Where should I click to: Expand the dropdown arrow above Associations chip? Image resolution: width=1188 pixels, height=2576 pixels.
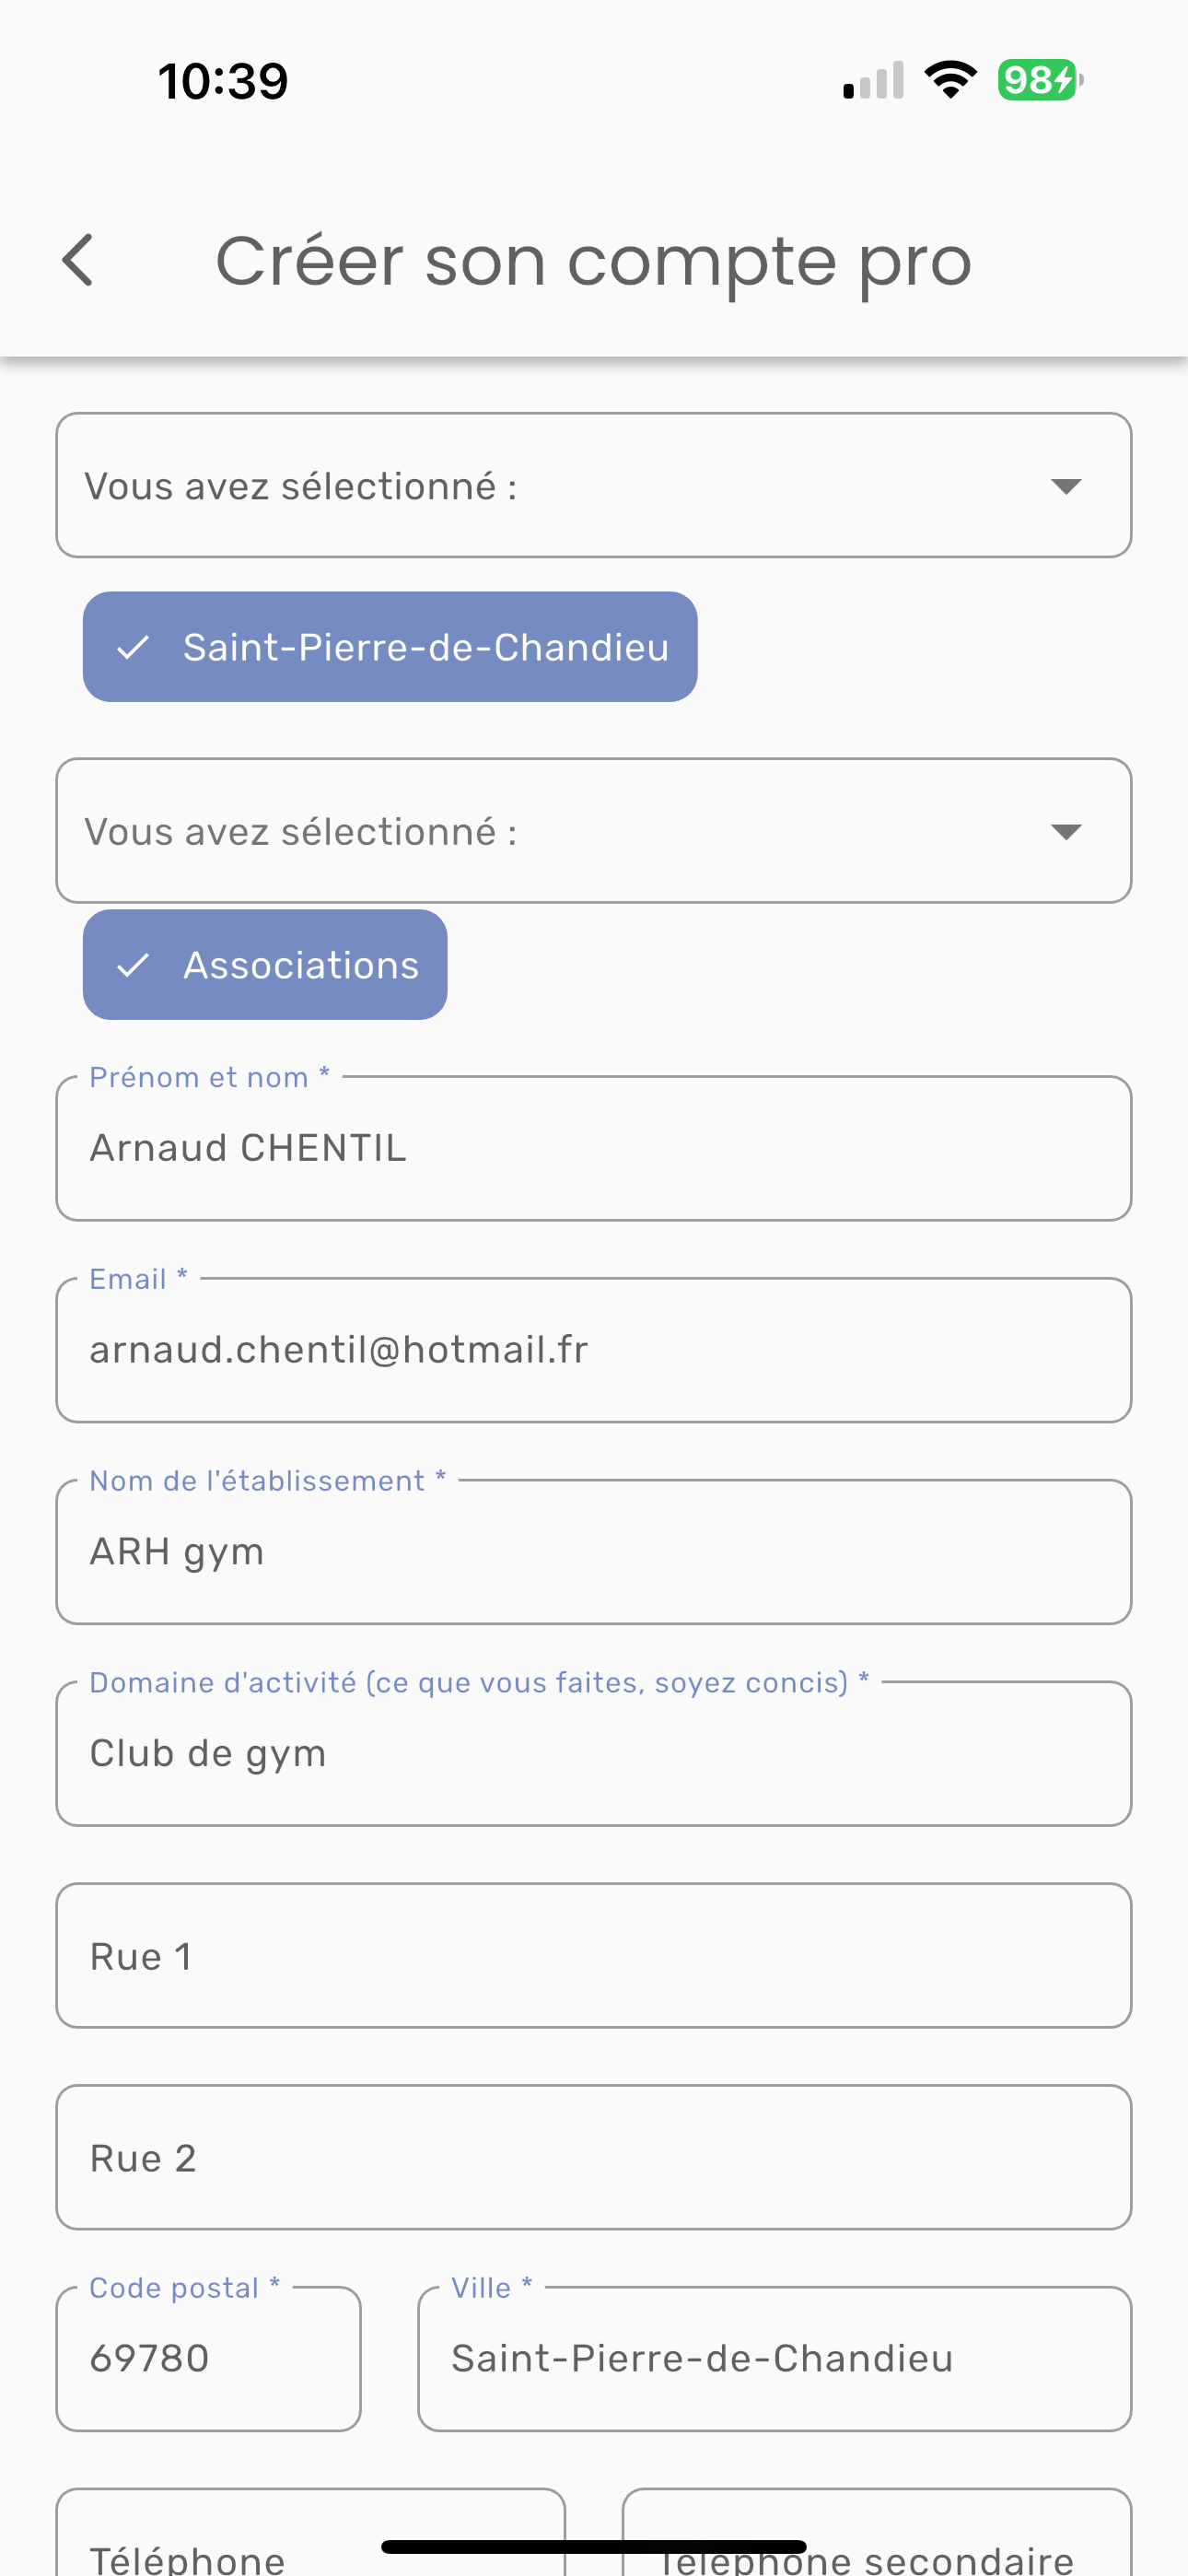tap(1066, 831)
